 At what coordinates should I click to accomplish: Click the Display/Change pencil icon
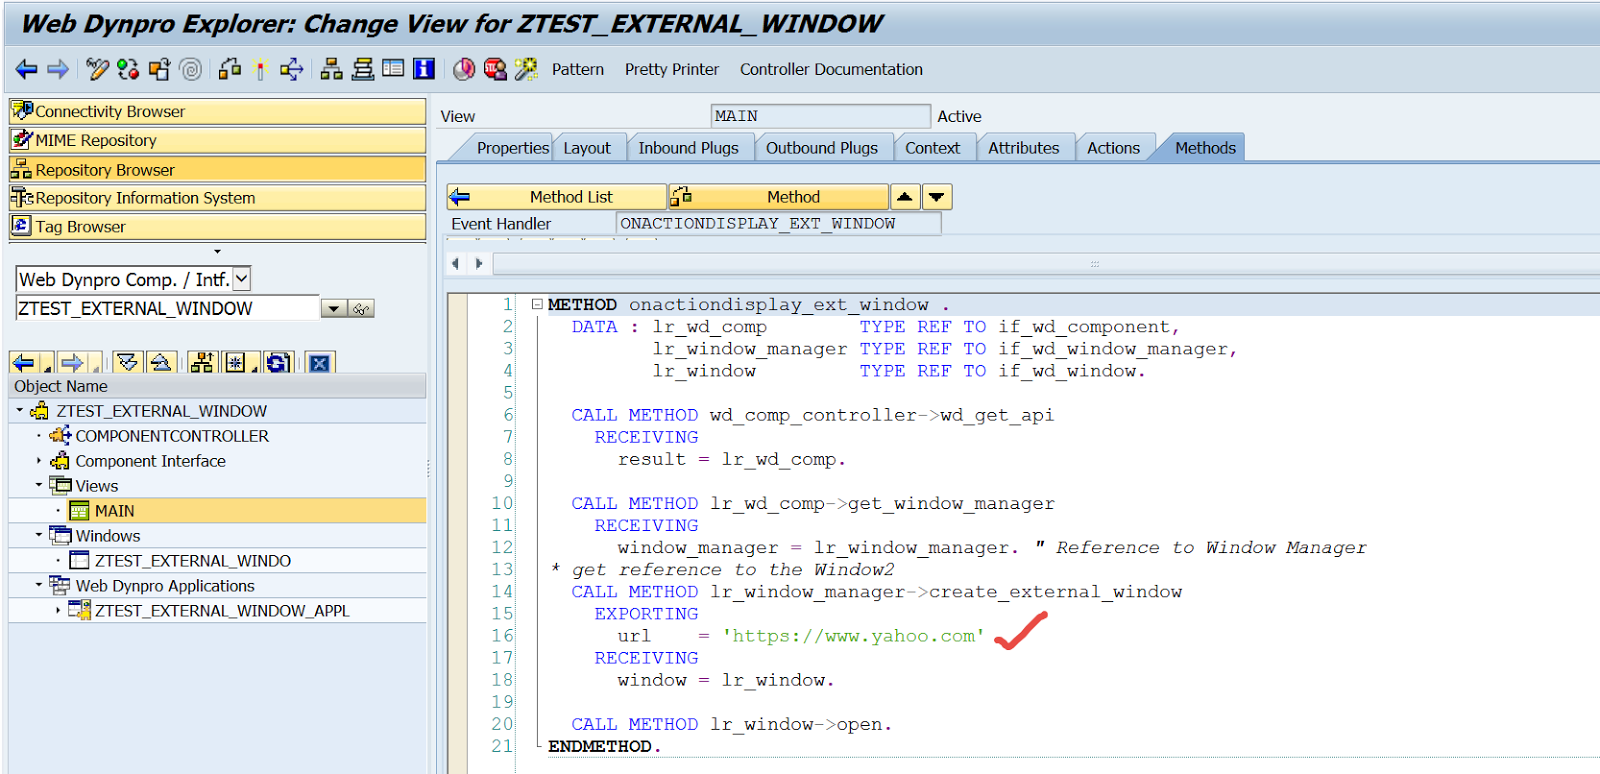point(97,69)
